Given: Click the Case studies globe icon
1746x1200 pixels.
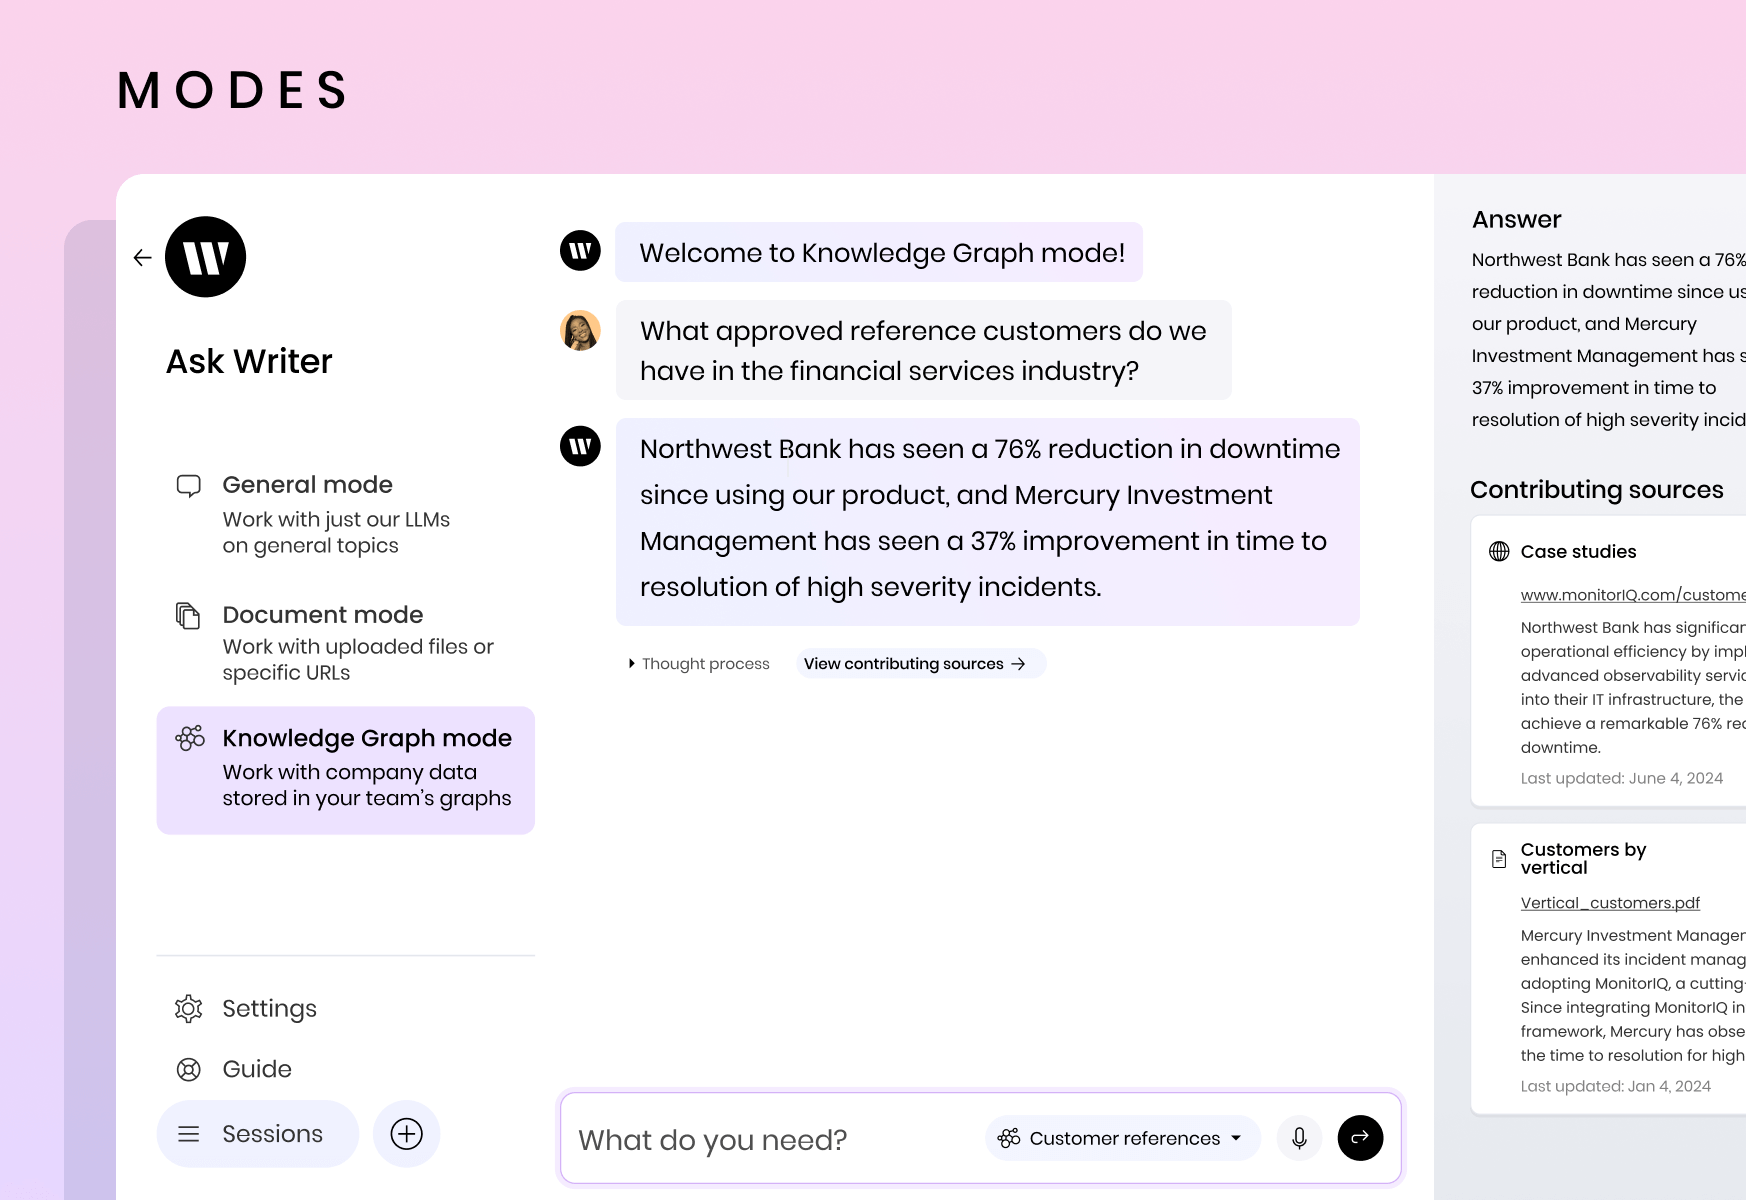Looking at the screenshot, I should pyautogui.click(x=1499, y=552).
